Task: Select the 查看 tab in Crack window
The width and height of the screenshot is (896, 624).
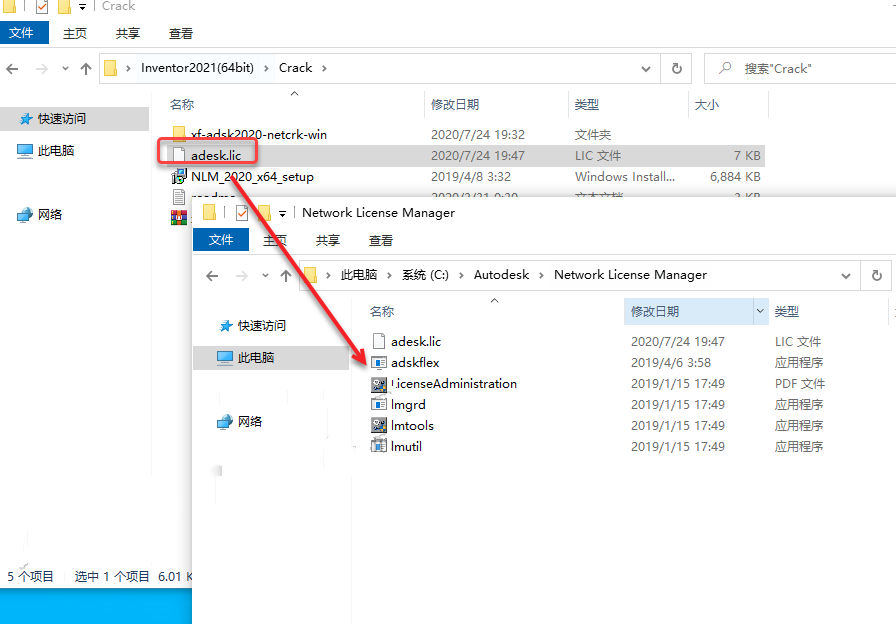Action: pos(181,34)
